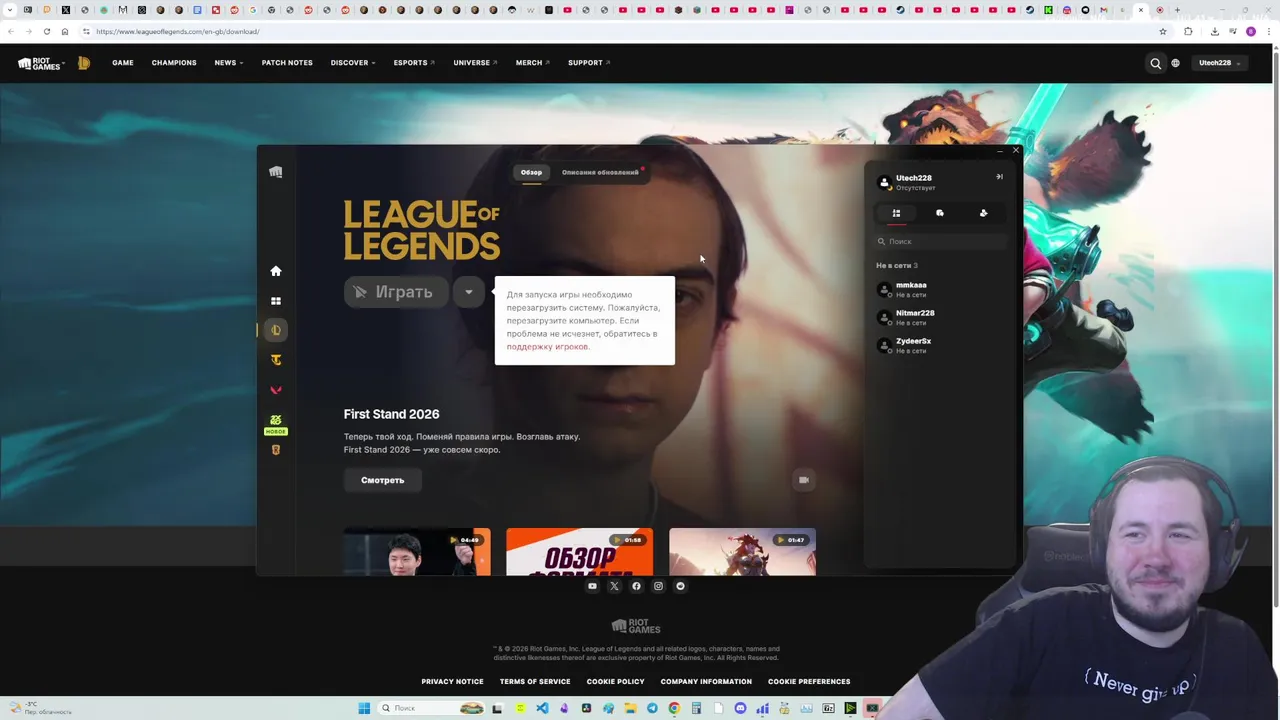
Task: Expand the DISCOVER menu on website
Action: pyautogui.click(x=353, y=63)
